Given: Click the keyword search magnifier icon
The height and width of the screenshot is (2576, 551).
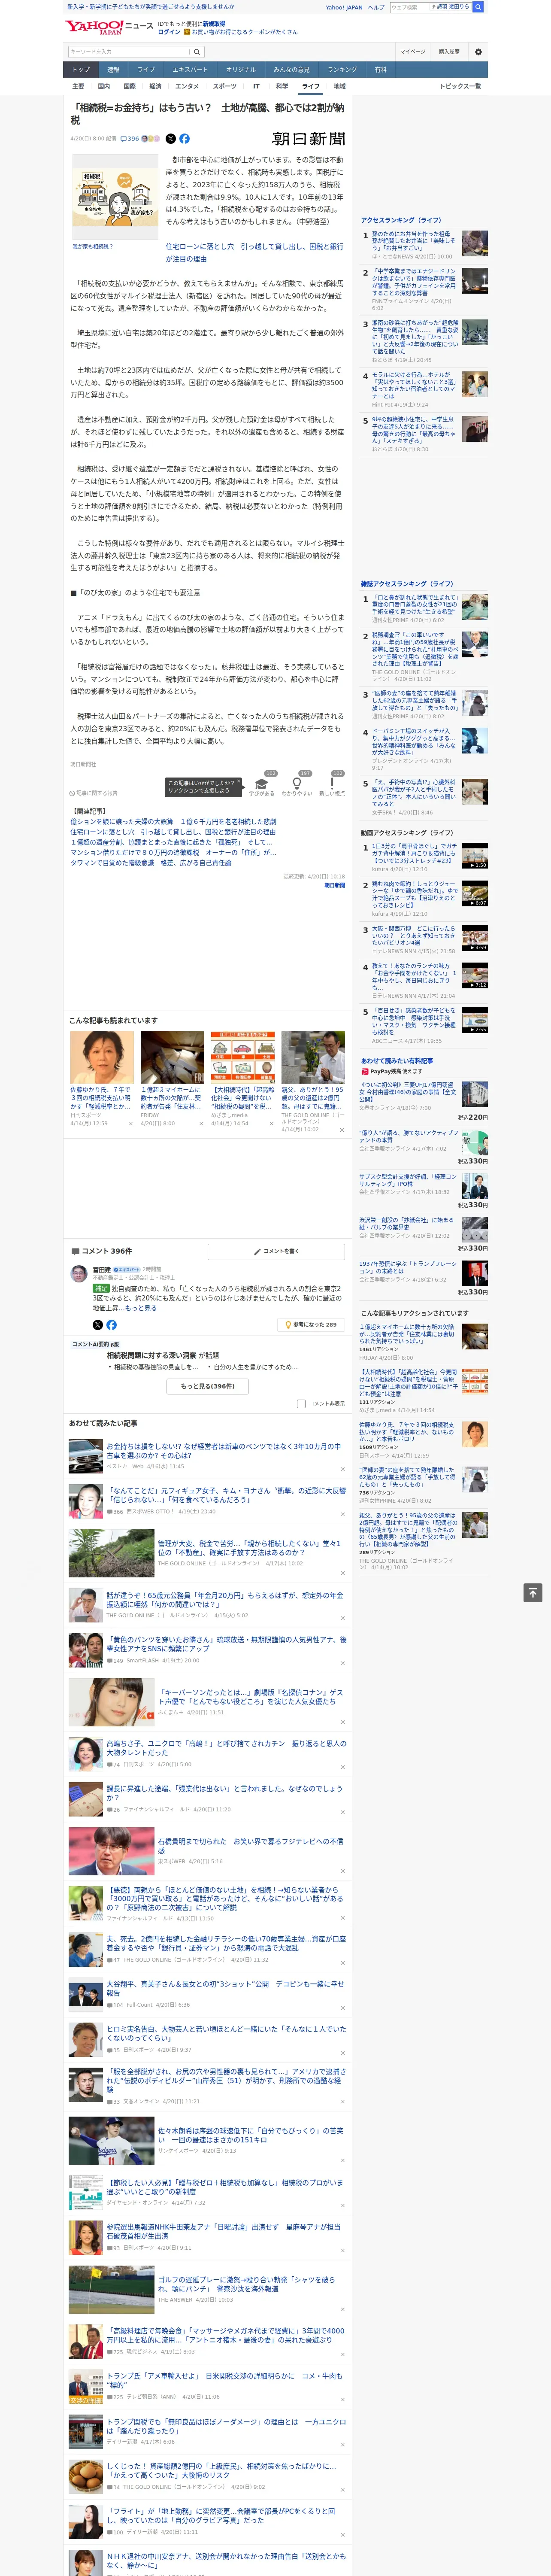Looking at the screenshot, I should pos(196,51).
